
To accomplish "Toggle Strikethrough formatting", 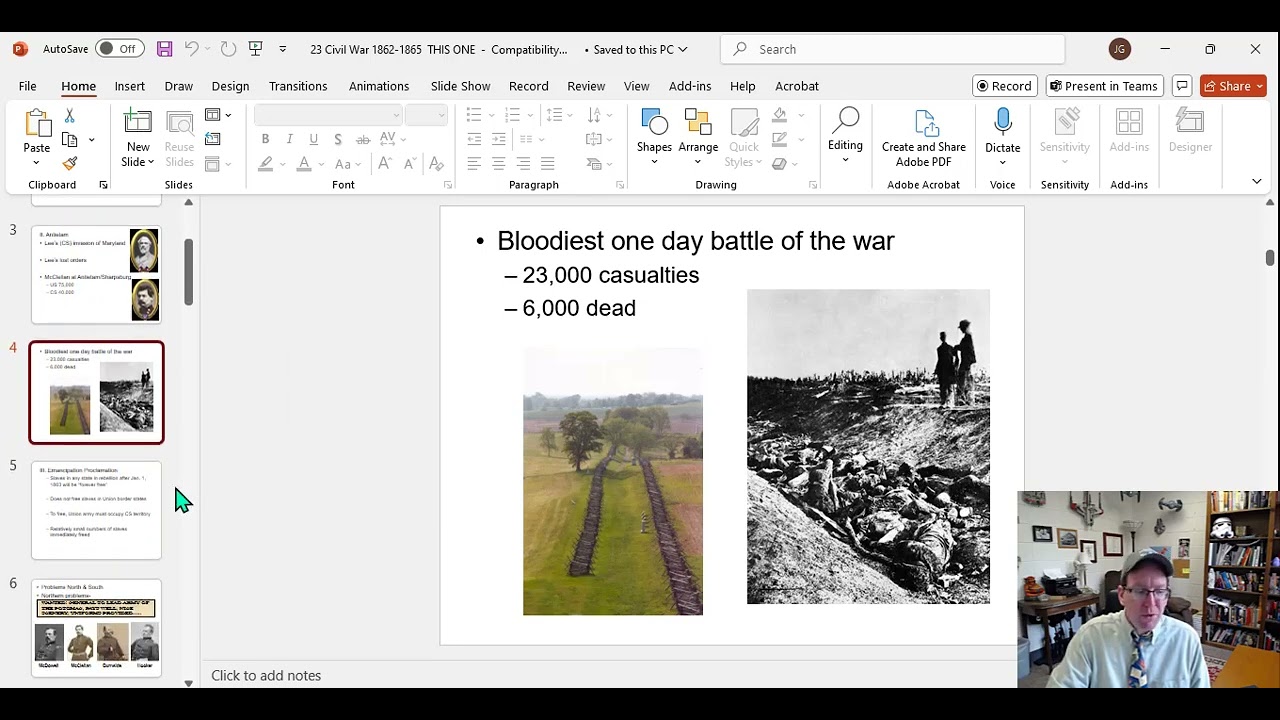I will click(362, 139).
